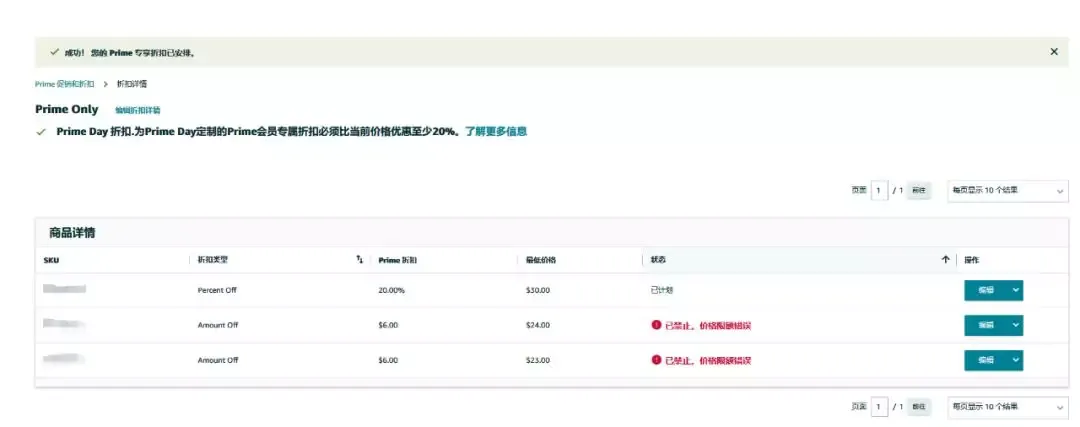Expand the dropdown arrow on the 20.00% row button
The width and height of the screenshot is (1080, 427).
tap(1015, 290)
